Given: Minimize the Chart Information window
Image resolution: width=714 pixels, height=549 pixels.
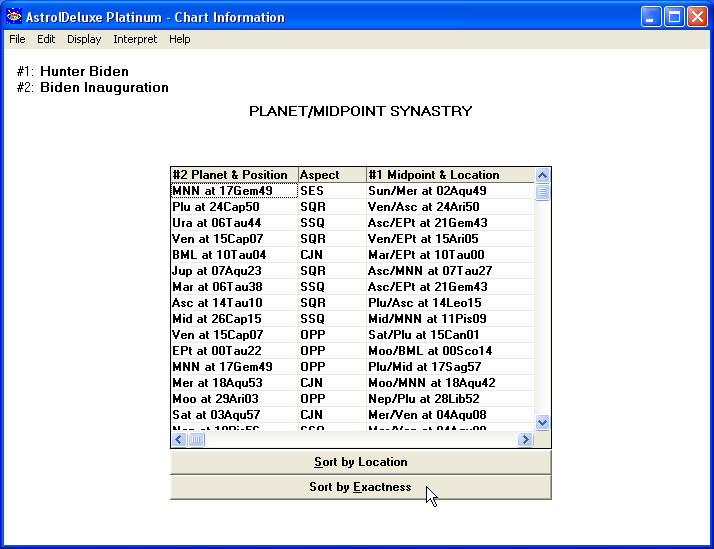Looking at the screenshot, I should (651, 17).
